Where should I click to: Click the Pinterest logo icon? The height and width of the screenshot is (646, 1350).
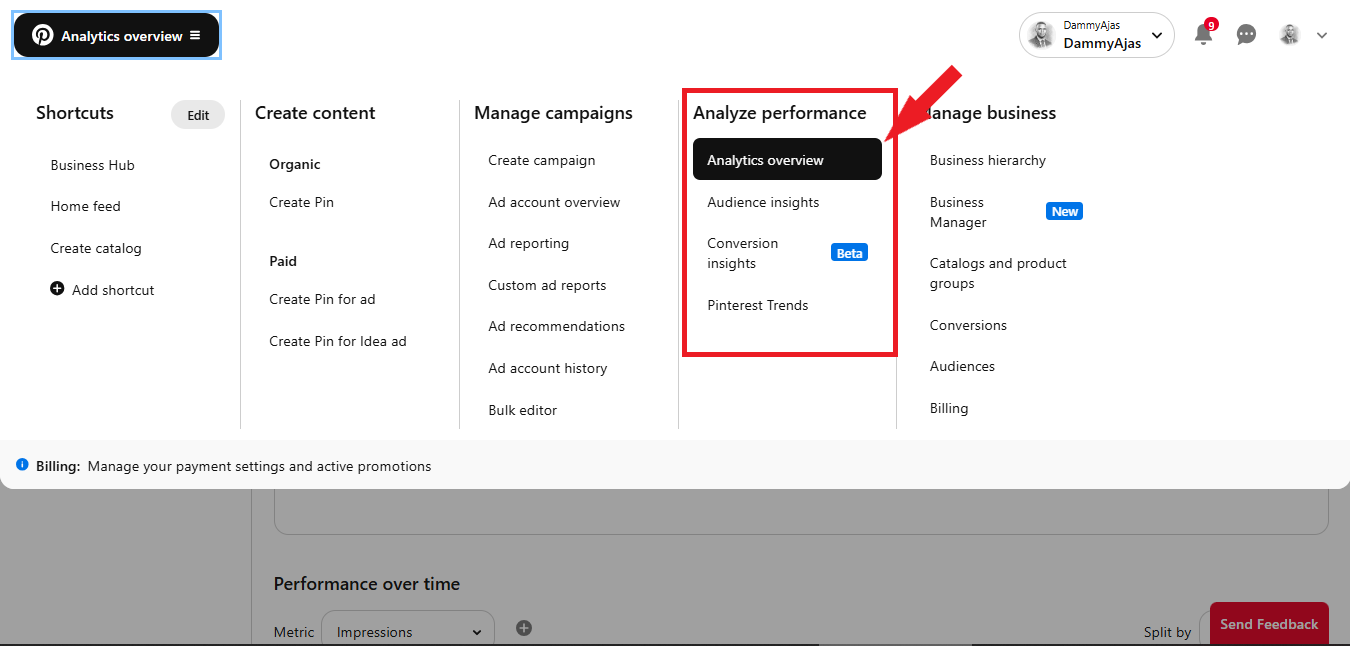tap(42, 35)
